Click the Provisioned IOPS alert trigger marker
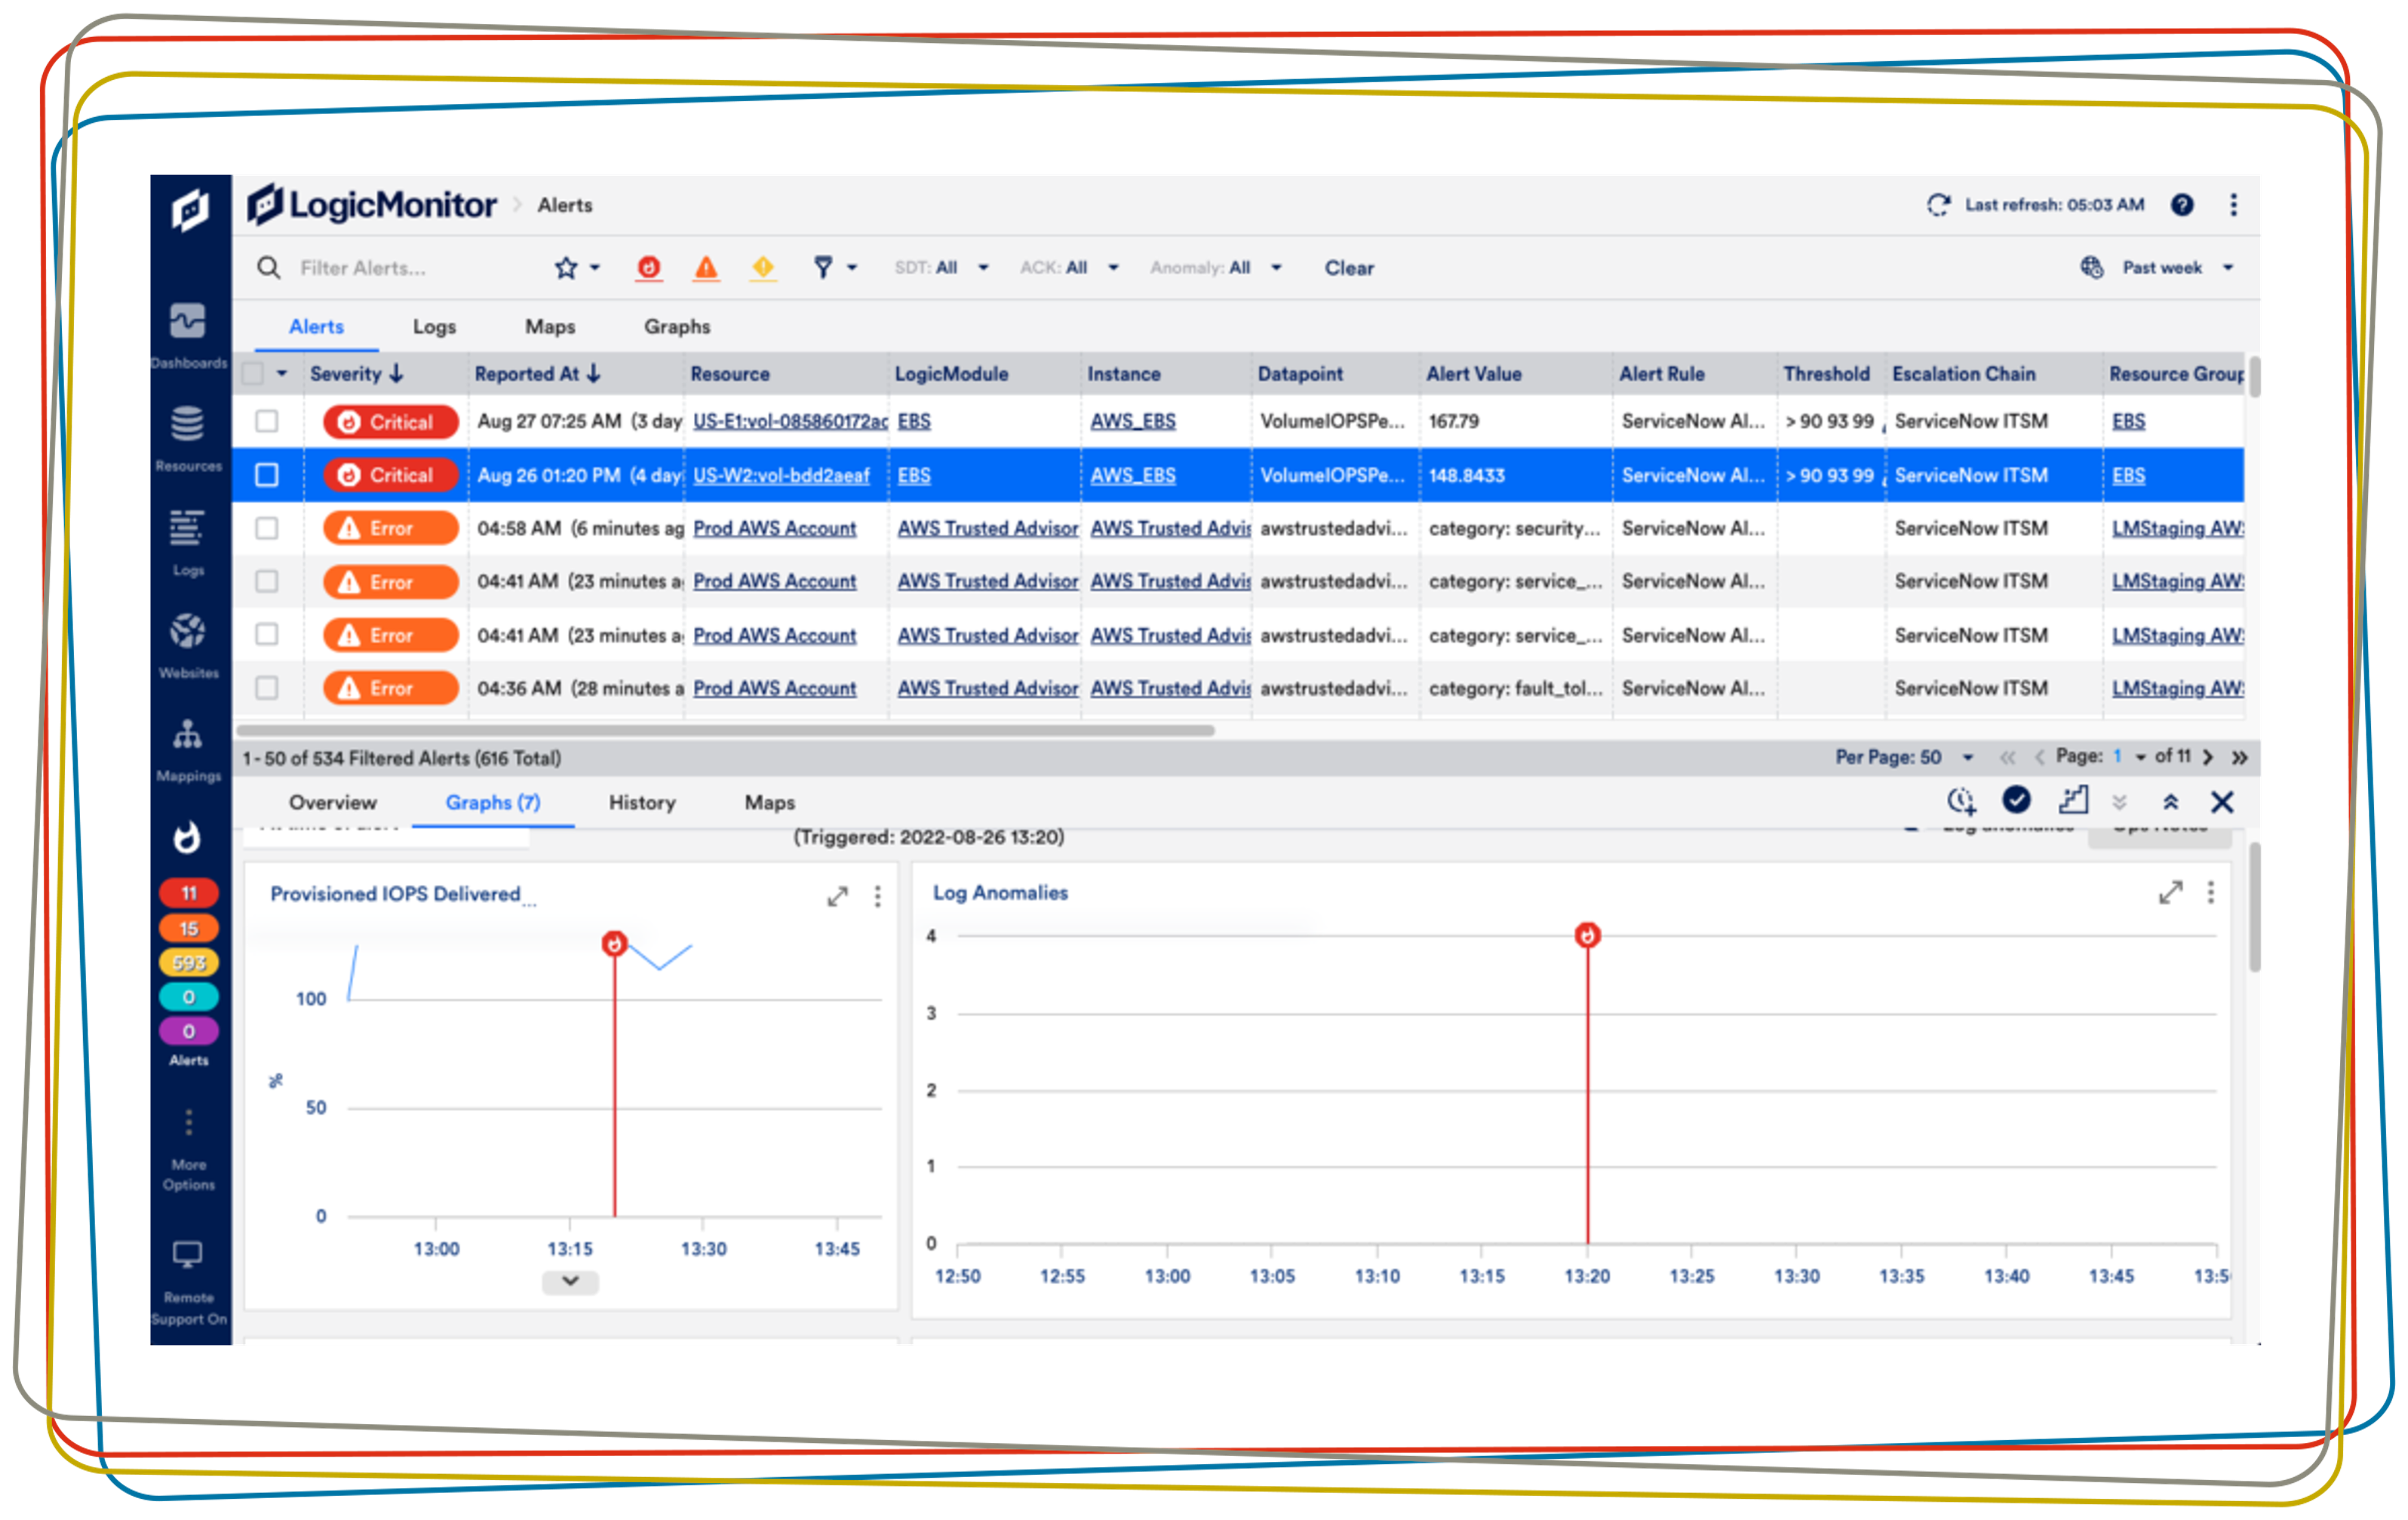Screen dimensions: 2408x1520 coord(614,943)
